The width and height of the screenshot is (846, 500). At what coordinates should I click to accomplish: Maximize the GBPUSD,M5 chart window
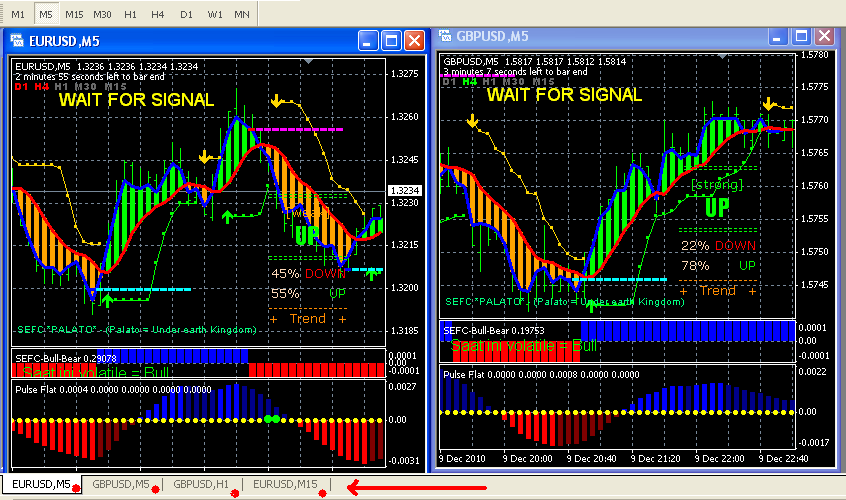pyautogui.click(x=801, y=37)
